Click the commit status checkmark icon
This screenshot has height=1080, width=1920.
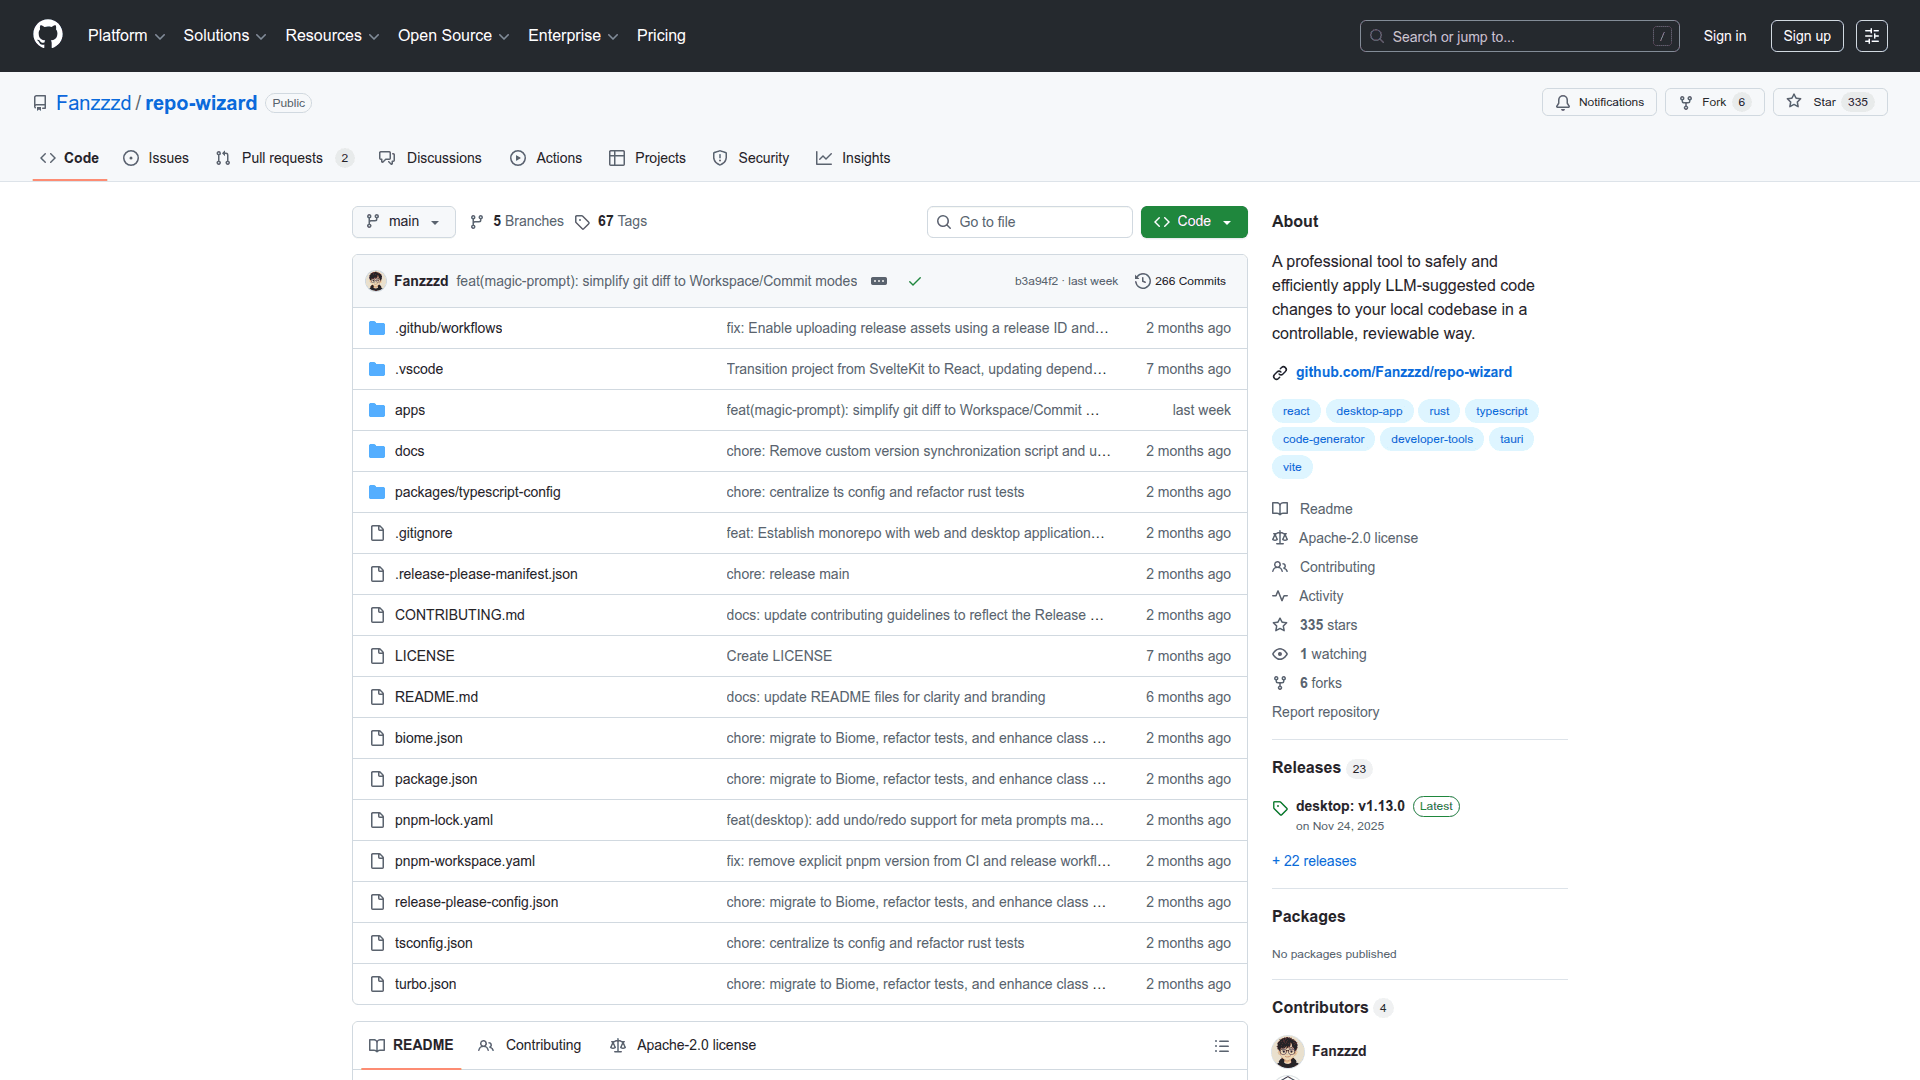(x=914, y=281)
